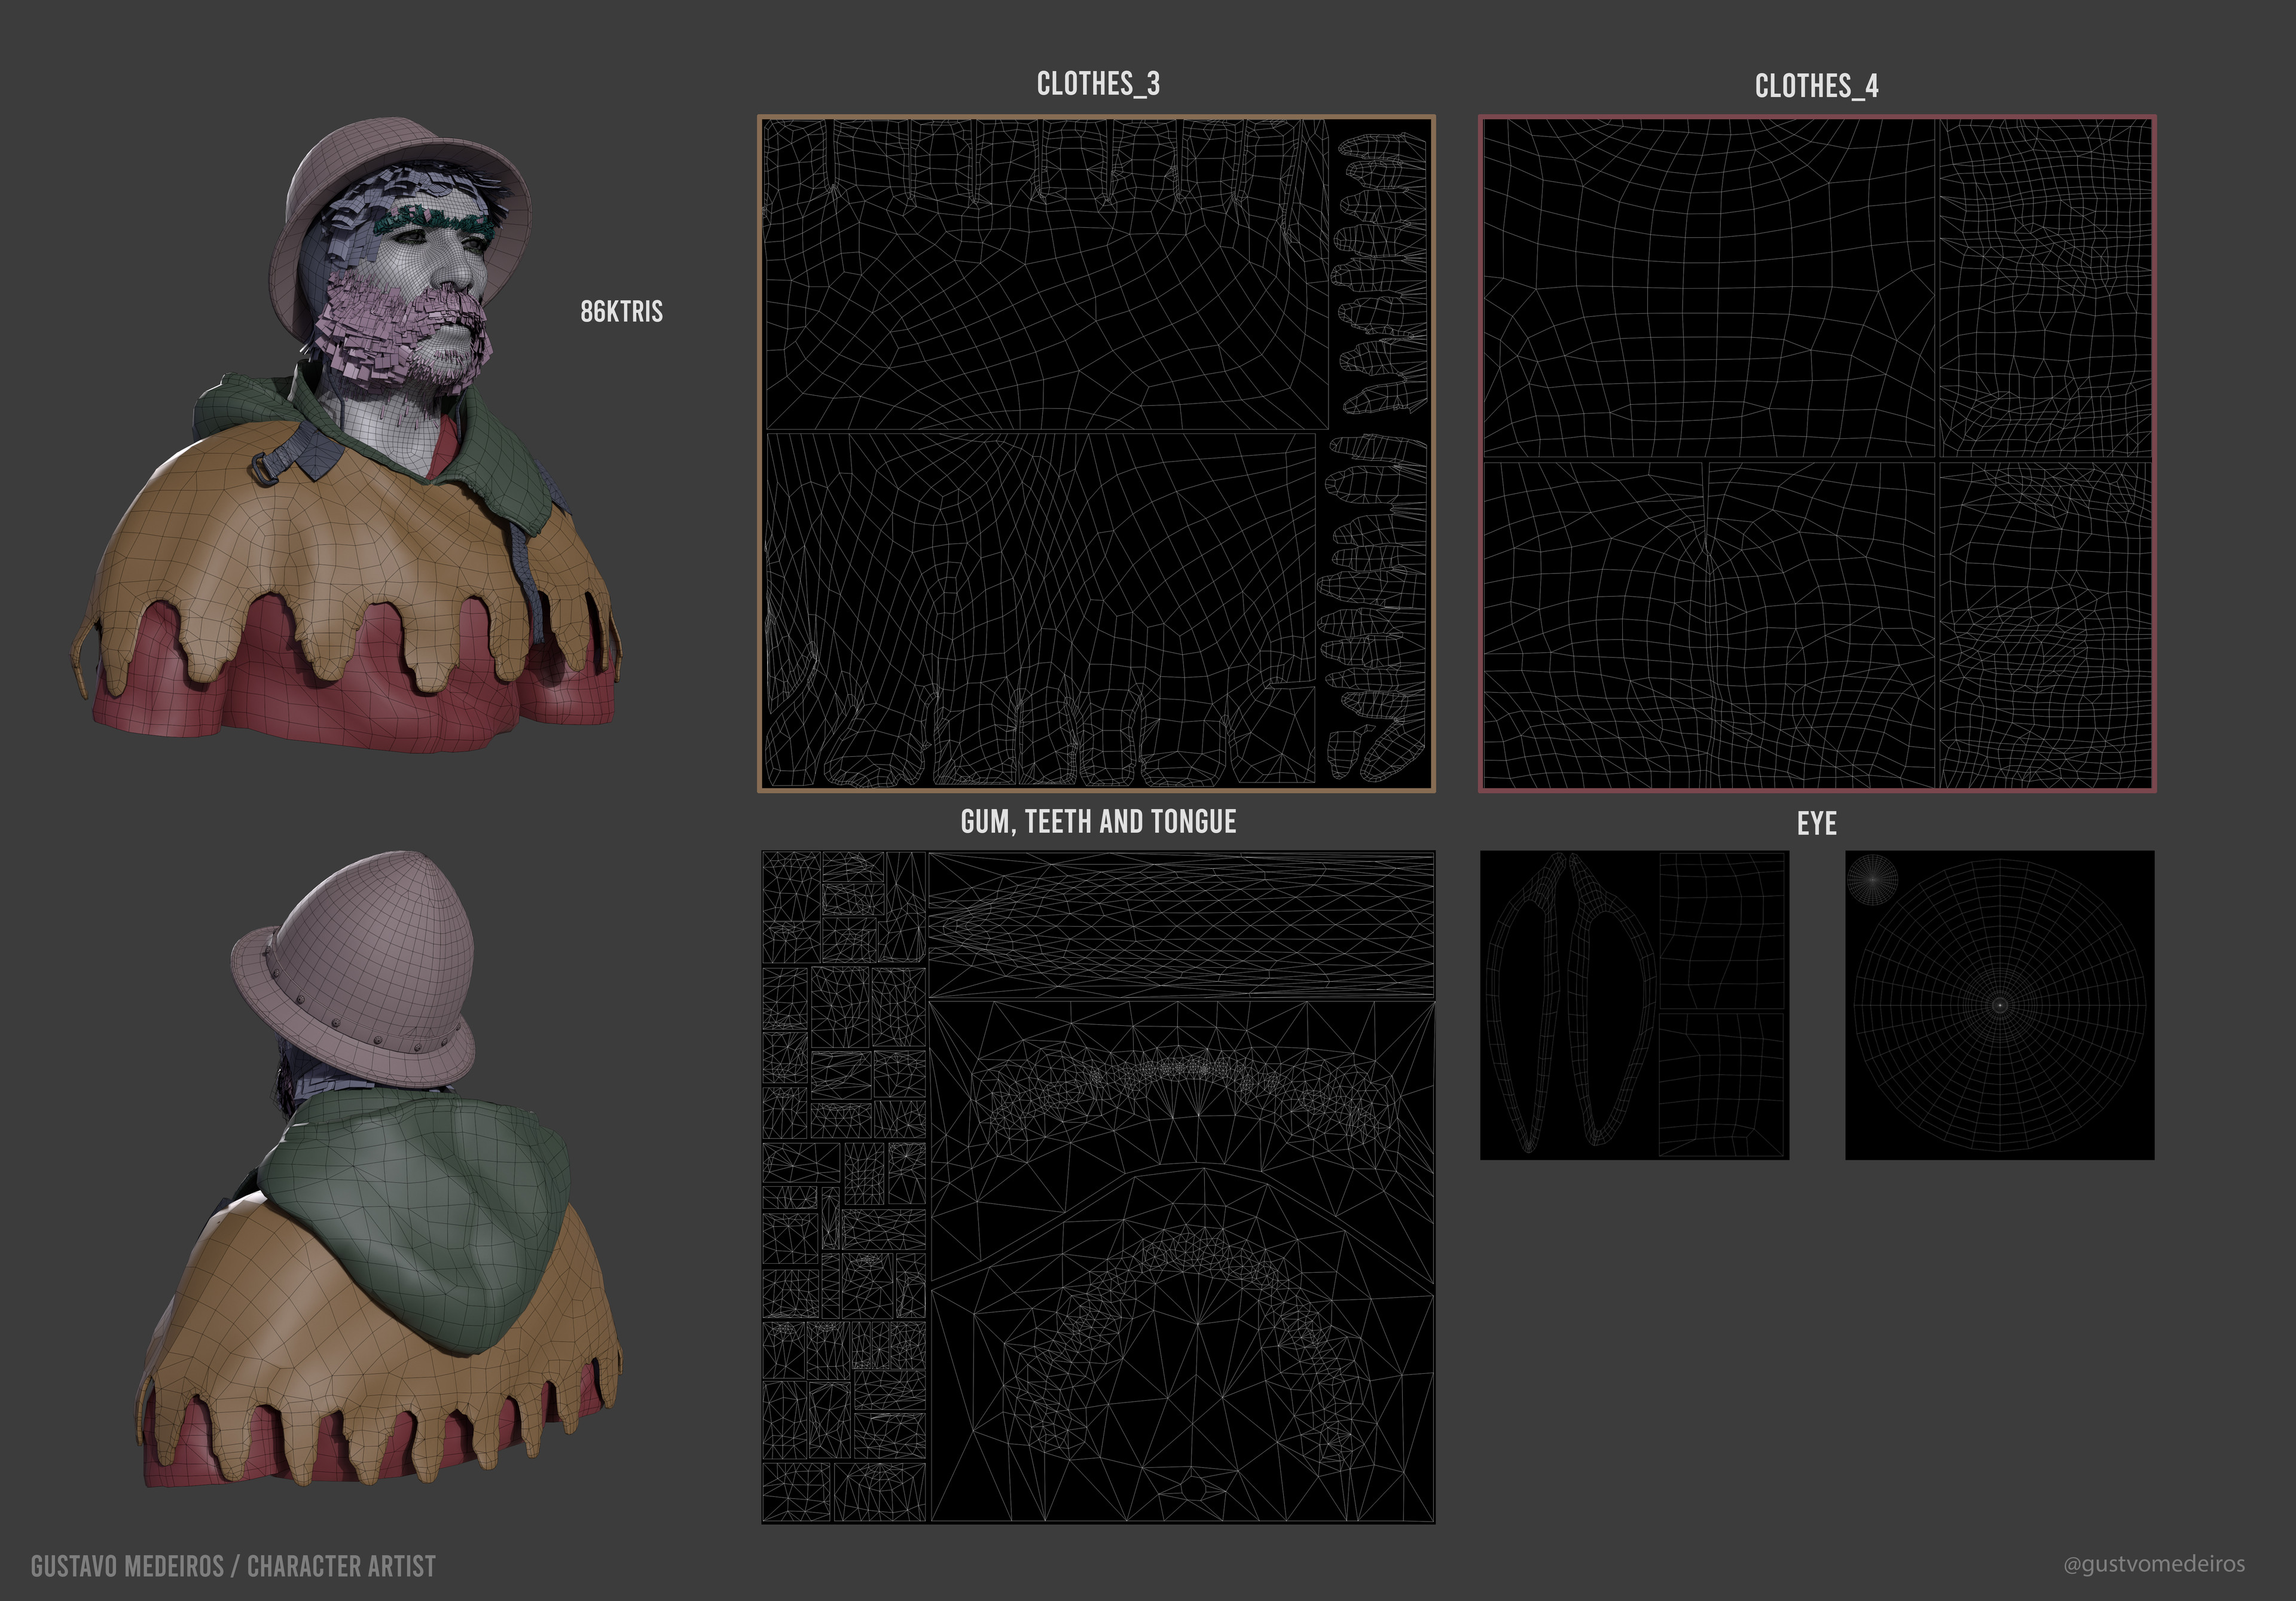Click the GUSTAVO MEDEIROS / CHARACTER ARTIST credit

[233, 1566]
